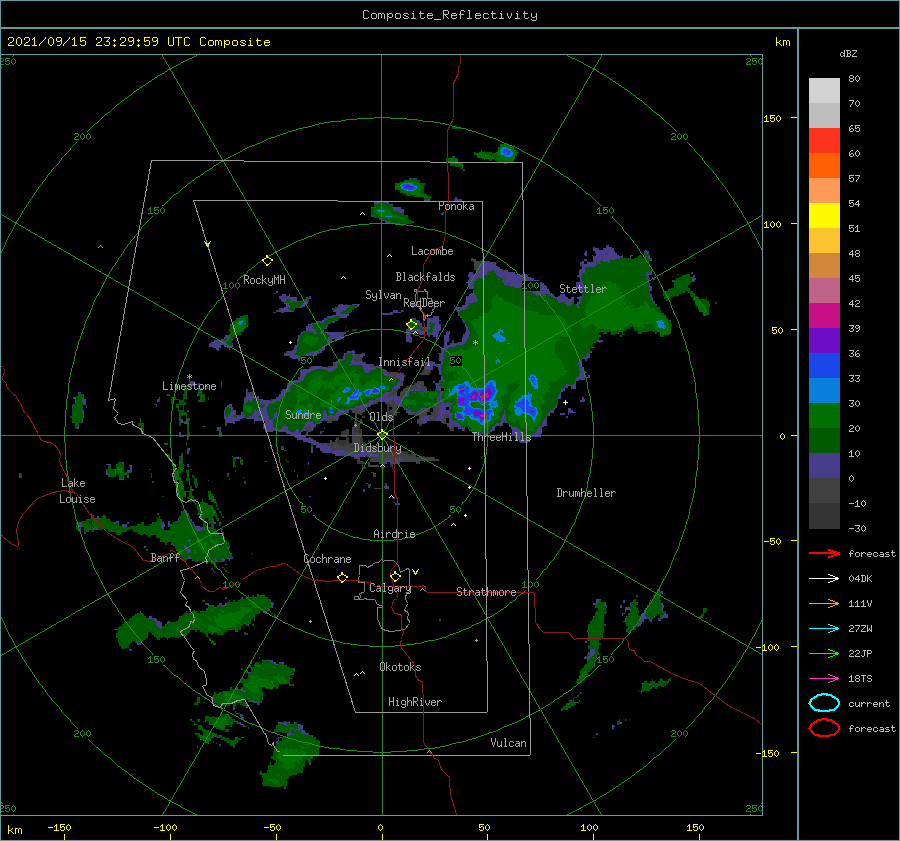Click the yellow V marker right of Calgary diamond
900x841 pixels.
coord(415,572)
